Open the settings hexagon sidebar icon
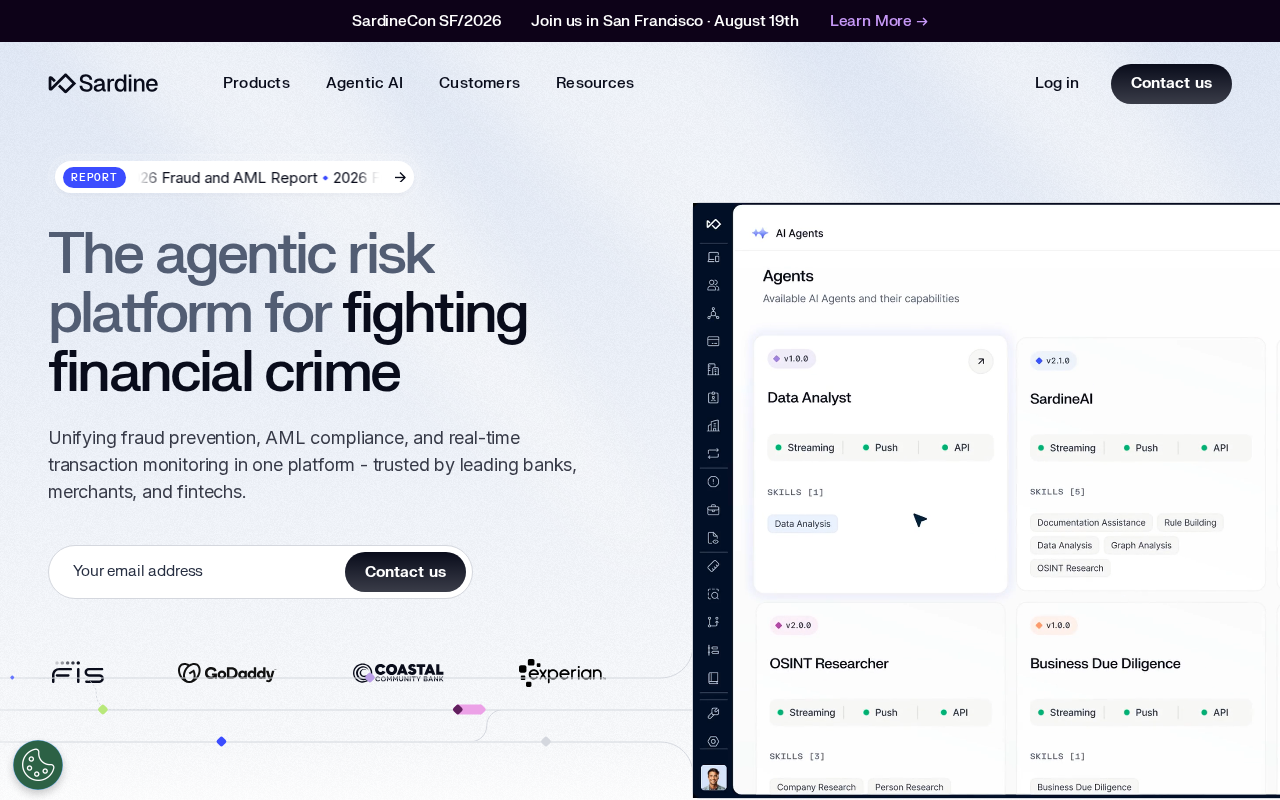The width and height of the screenshot is (1280, 800). (713, 741)
